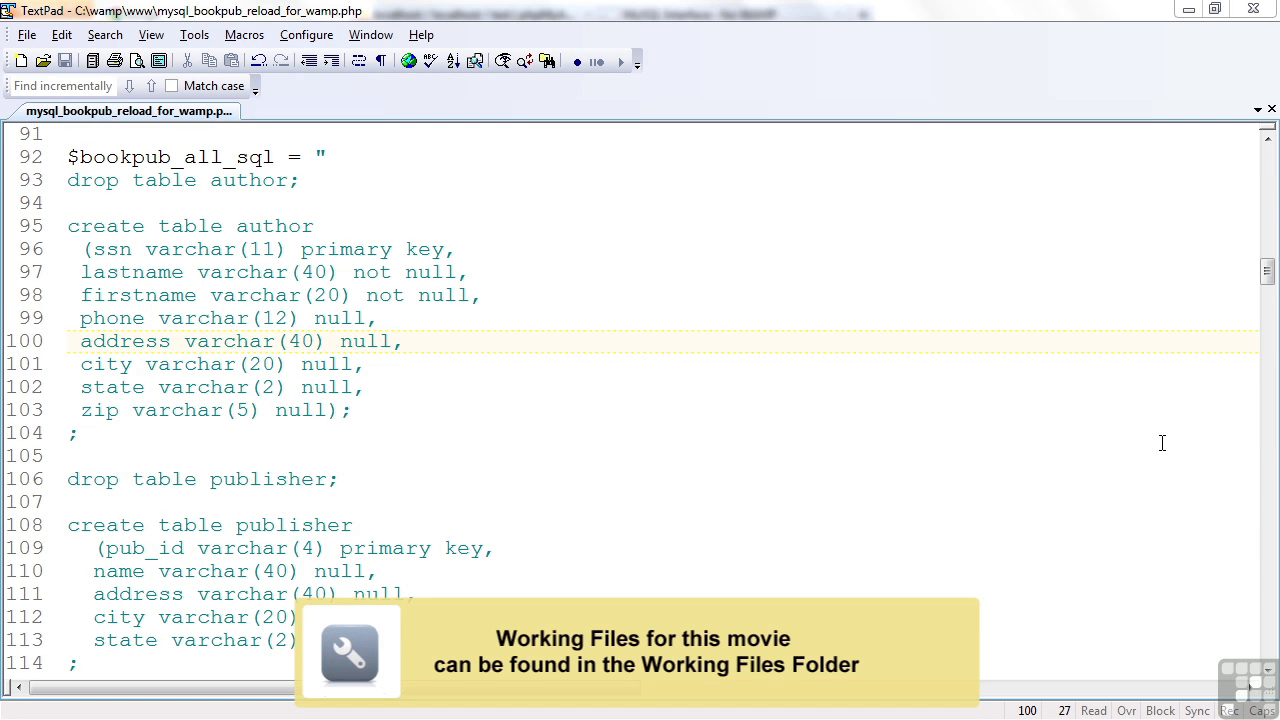Open the Edit menu
The image size is (1280, 720).
point(62,35)
